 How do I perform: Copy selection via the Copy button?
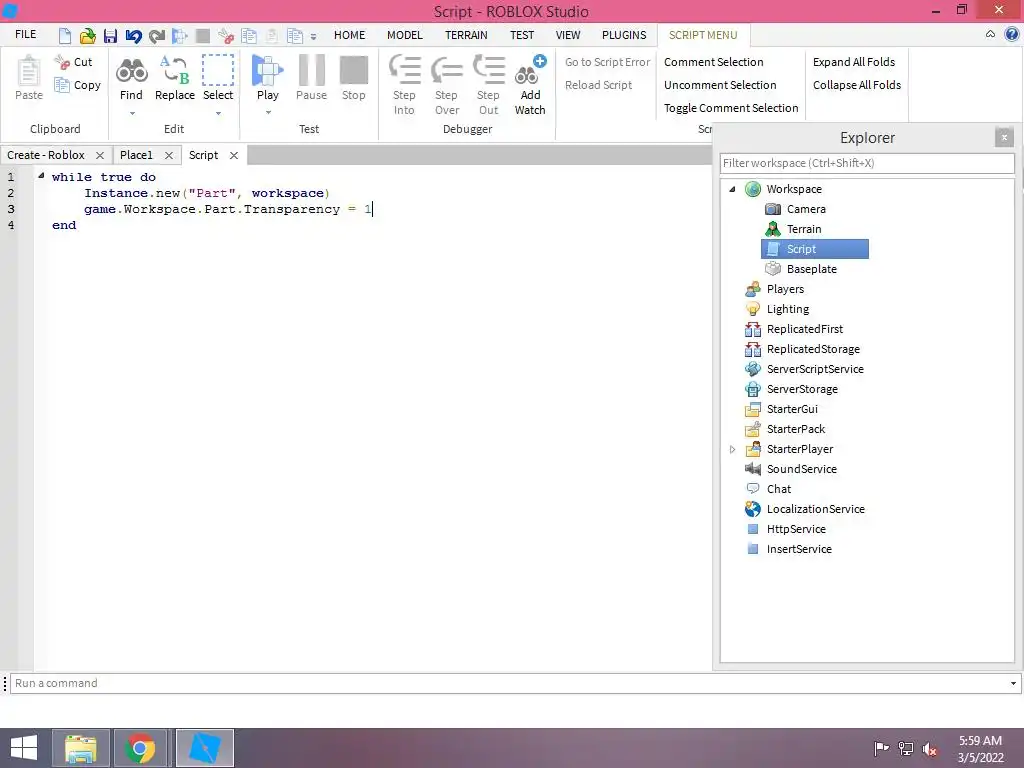(78, 85)
